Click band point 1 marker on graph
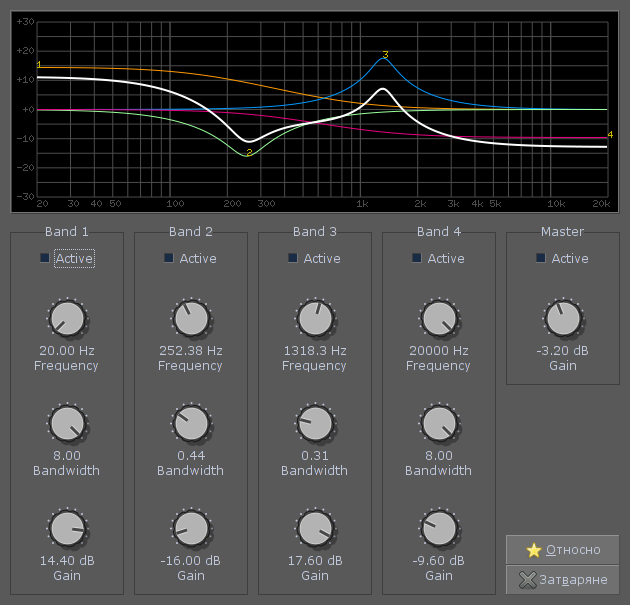Image resolution: width=630 pixels, height=605 pixels. [x=39, y=66]
